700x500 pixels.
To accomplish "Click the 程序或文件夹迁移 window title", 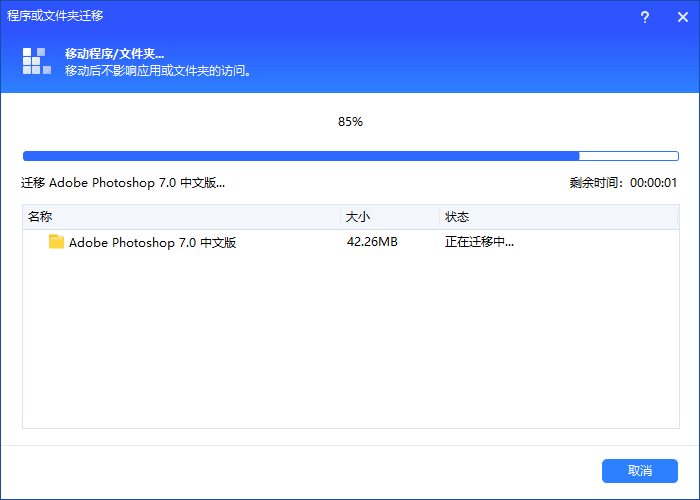I will point(55,16).
